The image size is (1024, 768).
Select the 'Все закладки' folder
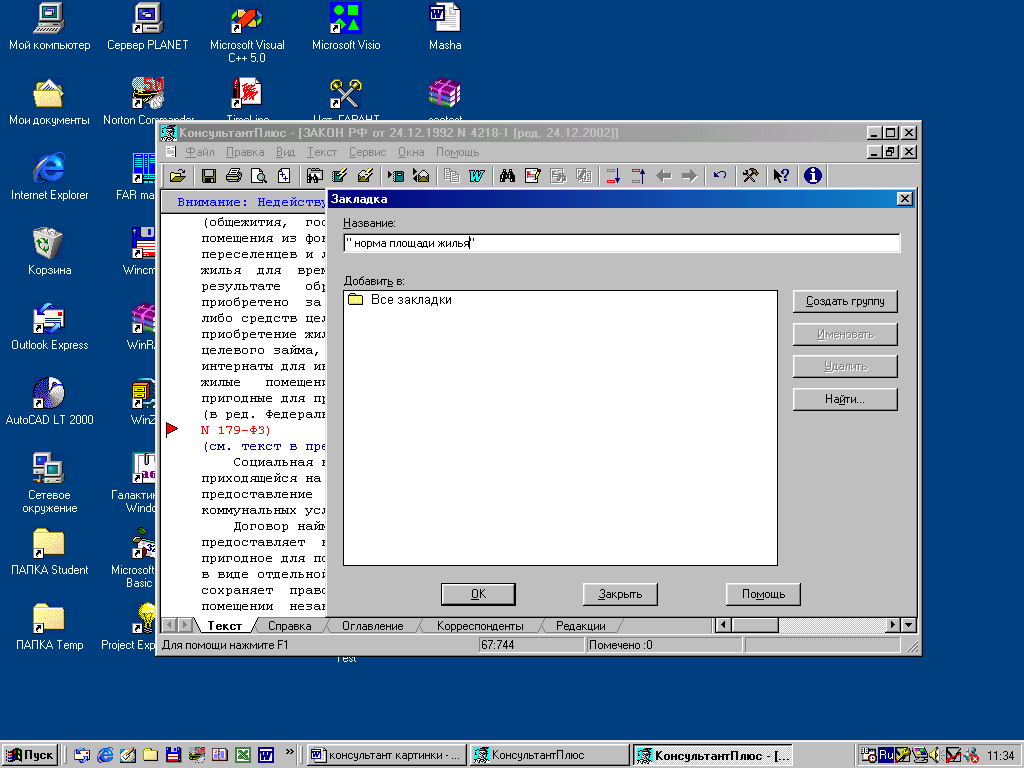coord(410,300)
